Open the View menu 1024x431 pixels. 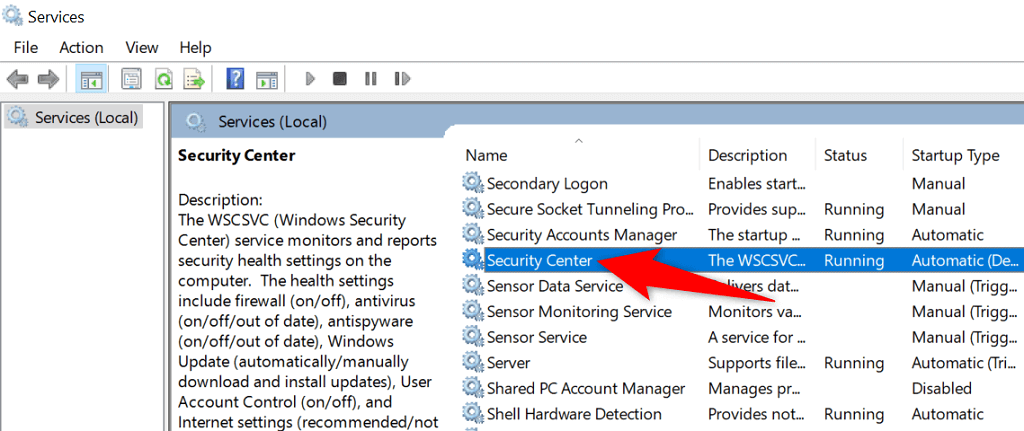pyautogui.click(x=142, y=47)
